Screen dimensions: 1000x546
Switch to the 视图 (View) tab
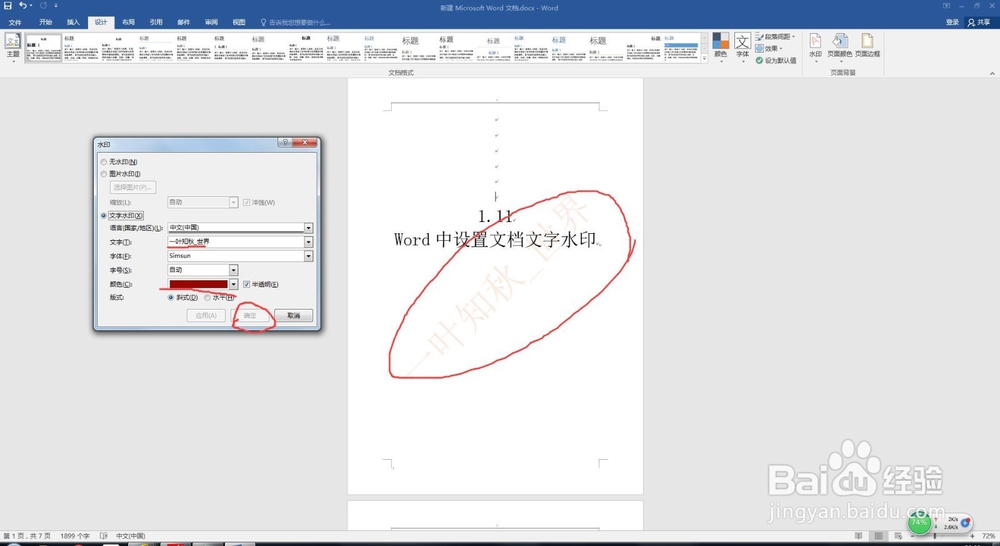click(239, 22)
